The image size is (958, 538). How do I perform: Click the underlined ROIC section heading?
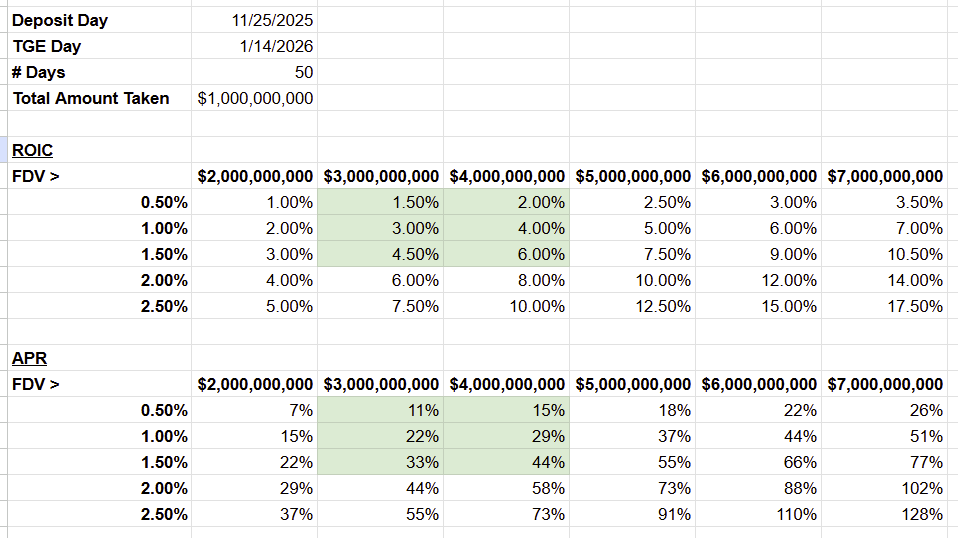point(32,150)
